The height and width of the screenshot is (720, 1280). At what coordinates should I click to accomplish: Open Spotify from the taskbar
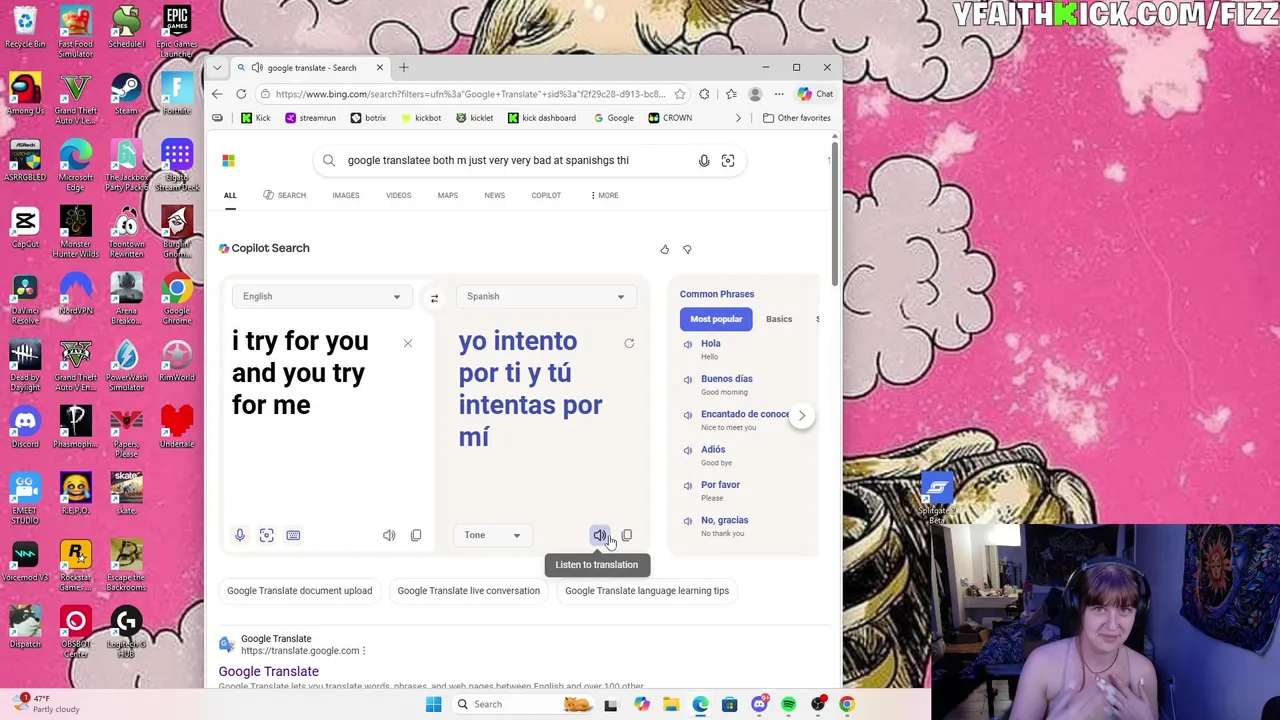788,704
